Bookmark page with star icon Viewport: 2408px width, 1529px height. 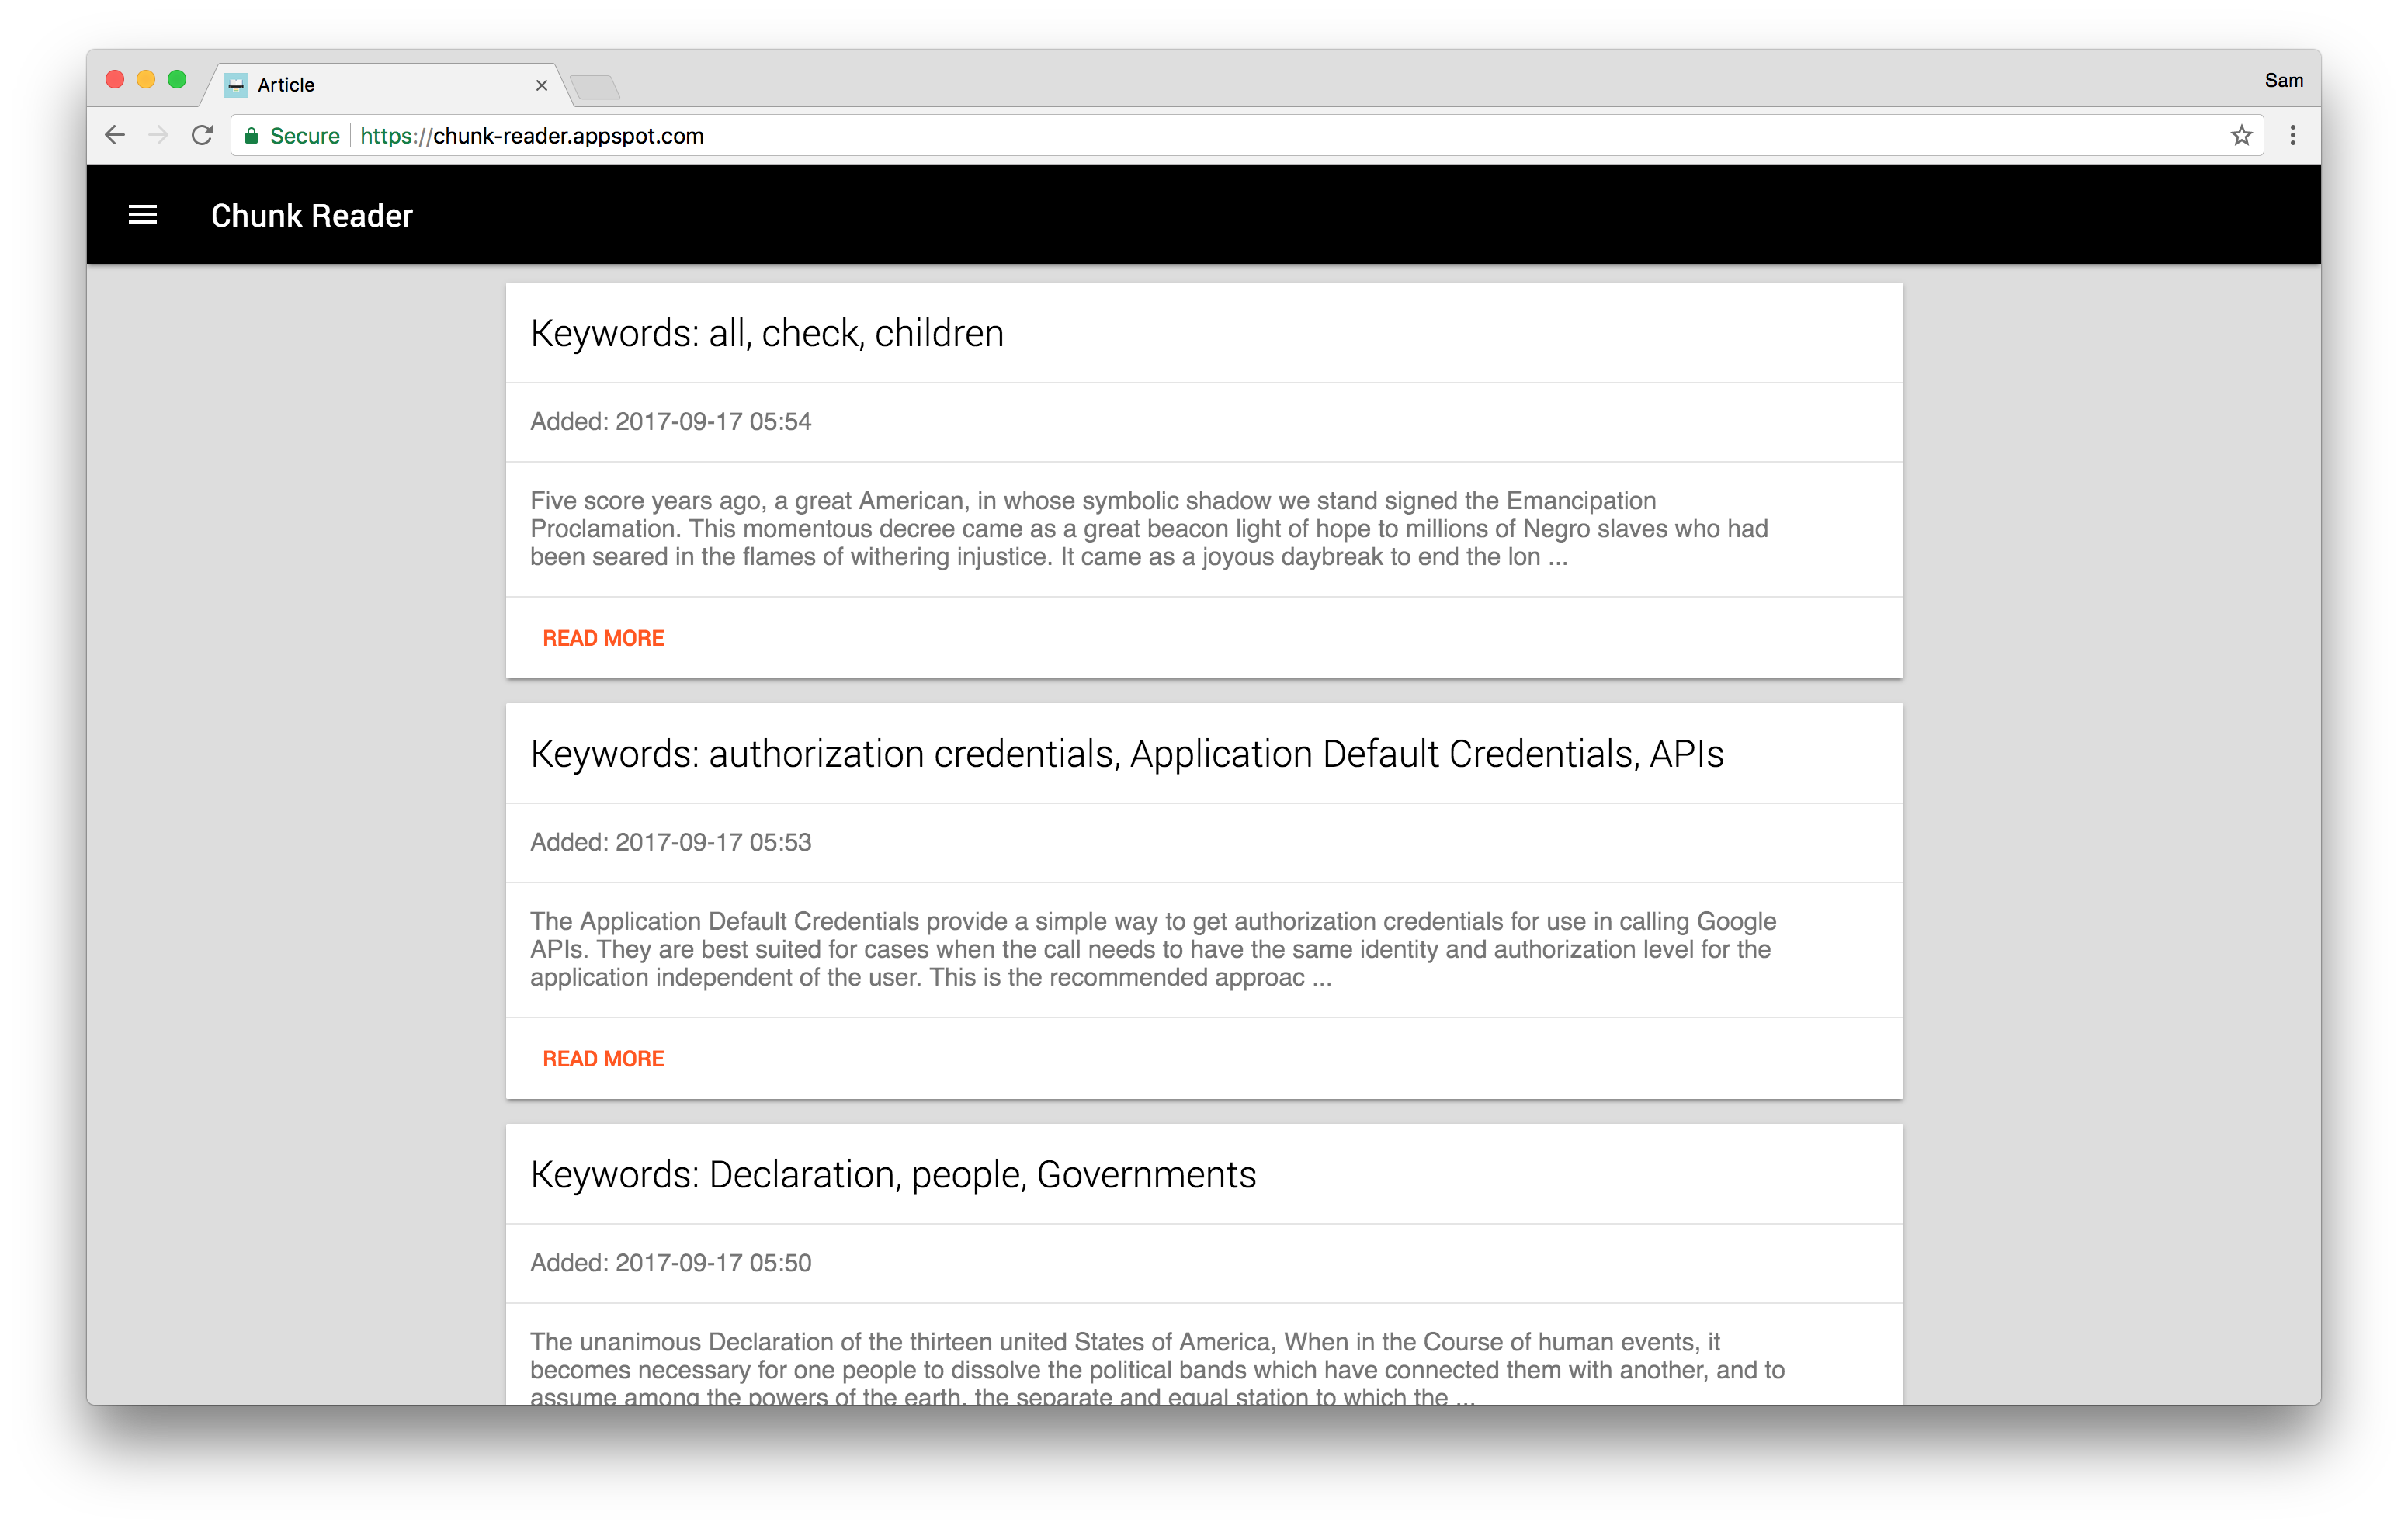pyautogui.click(x=2241, y=135)
